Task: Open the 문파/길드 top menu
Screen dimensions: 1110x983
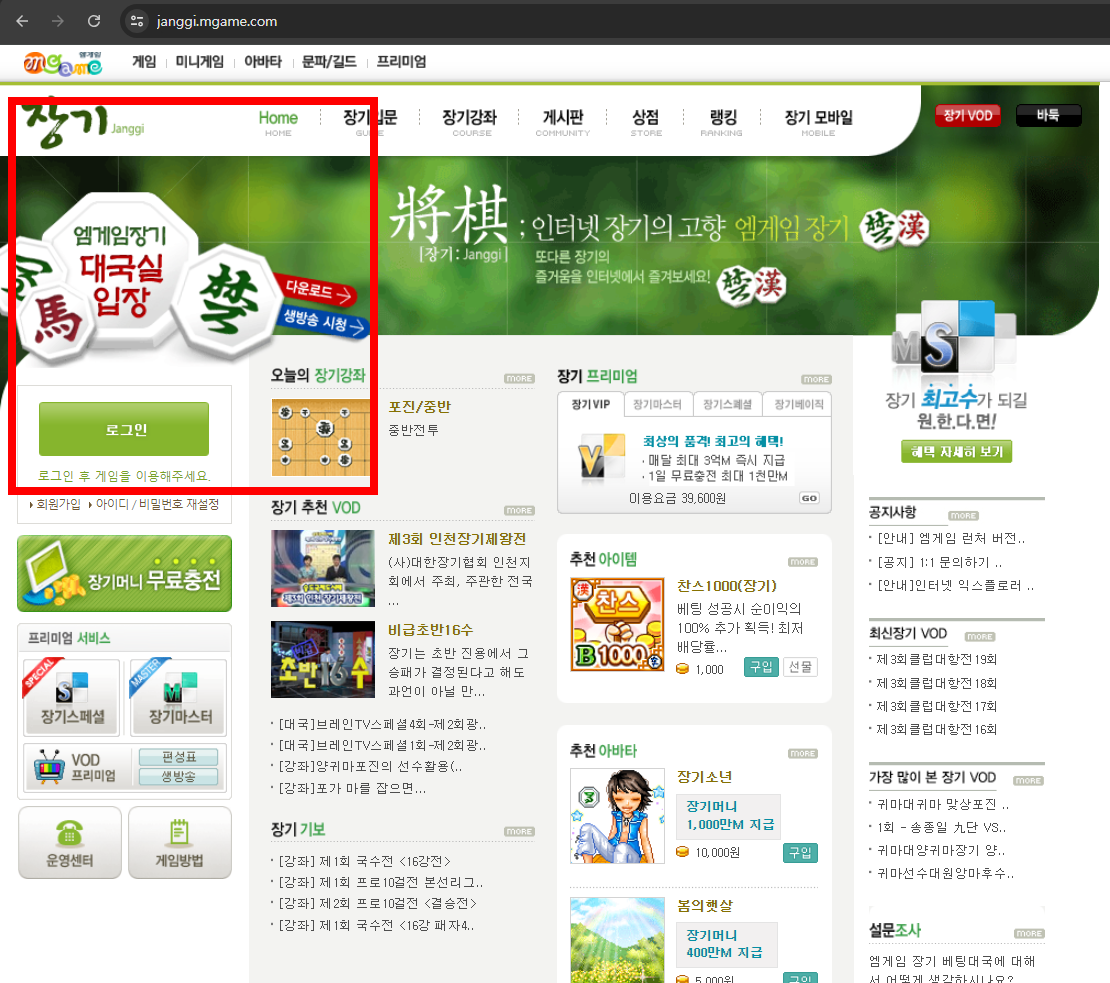Action: 329,62
